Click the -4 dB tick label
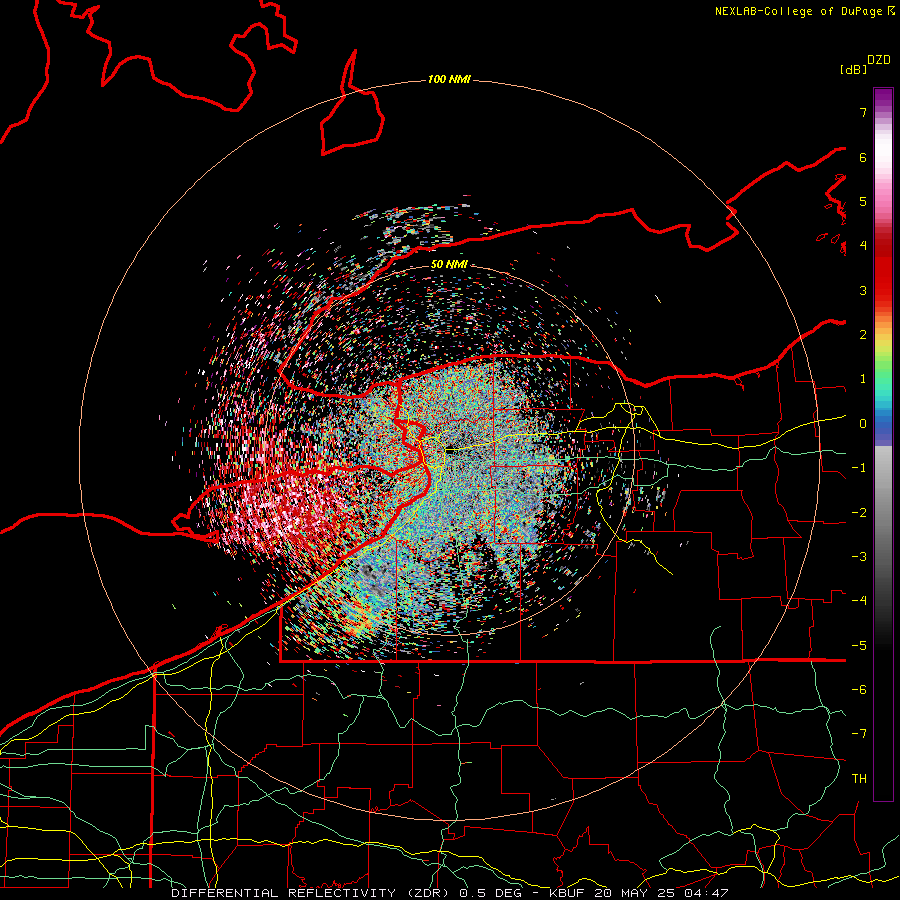The width and height of the screenshot is (900, 900). coord(859,601)
